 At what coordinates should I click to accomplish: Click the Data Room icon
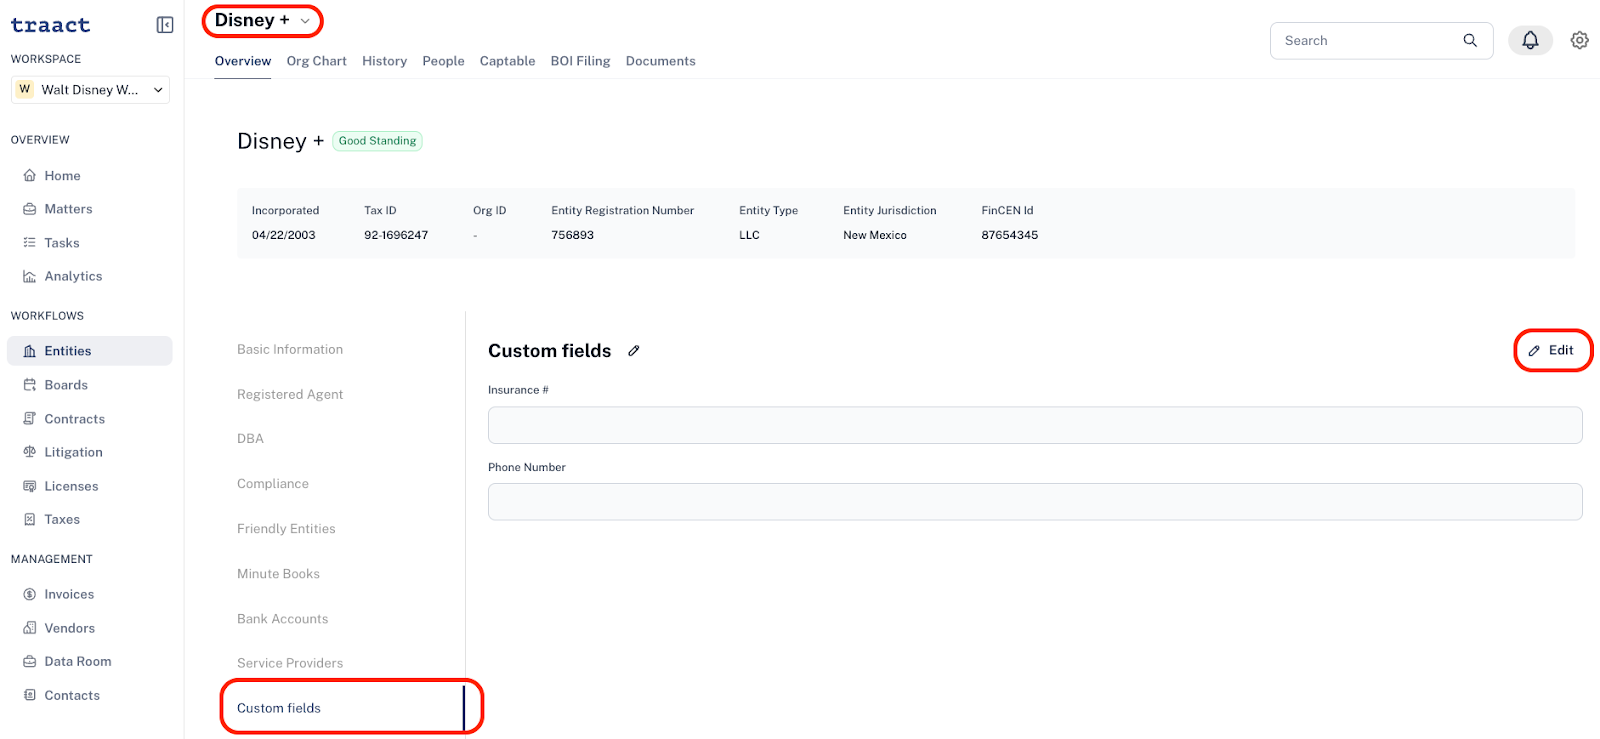[x=30, y=661]
